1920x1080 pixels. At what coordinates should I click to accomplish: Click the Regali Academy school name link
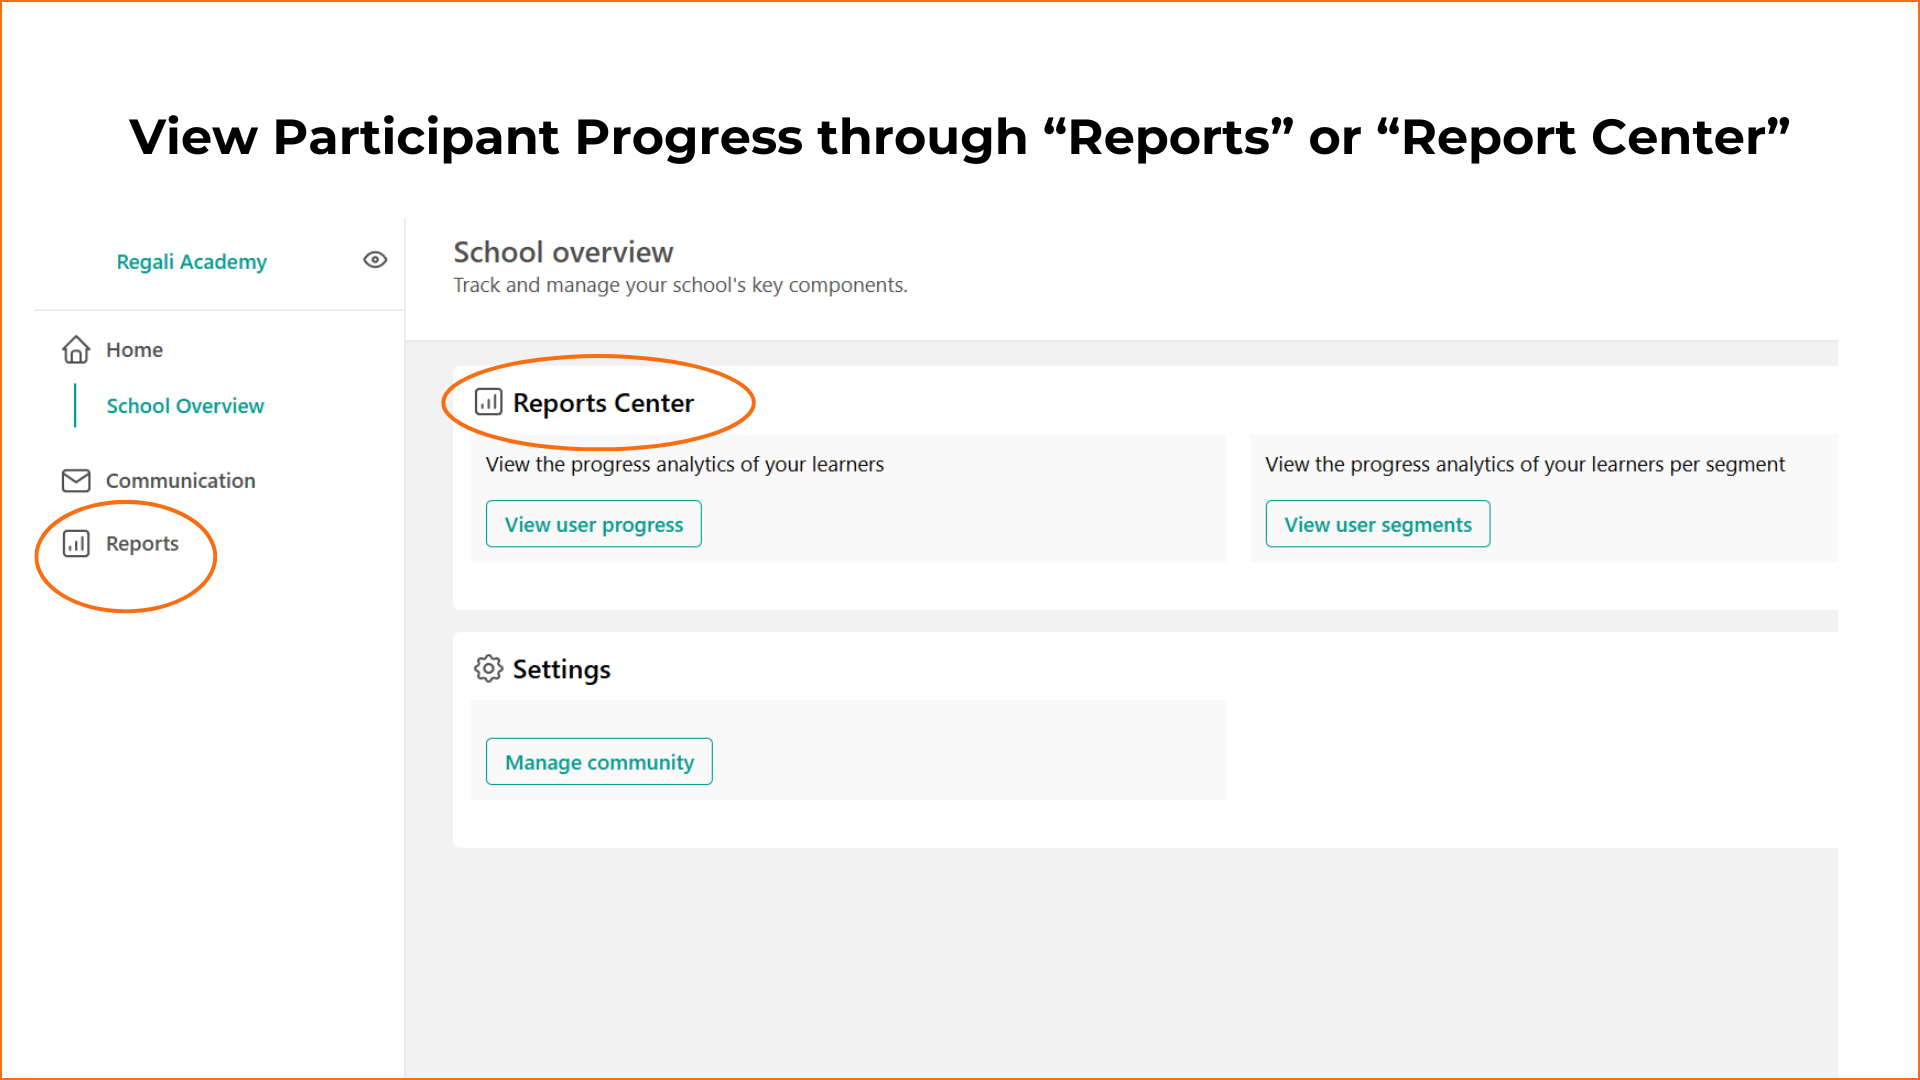191,262
